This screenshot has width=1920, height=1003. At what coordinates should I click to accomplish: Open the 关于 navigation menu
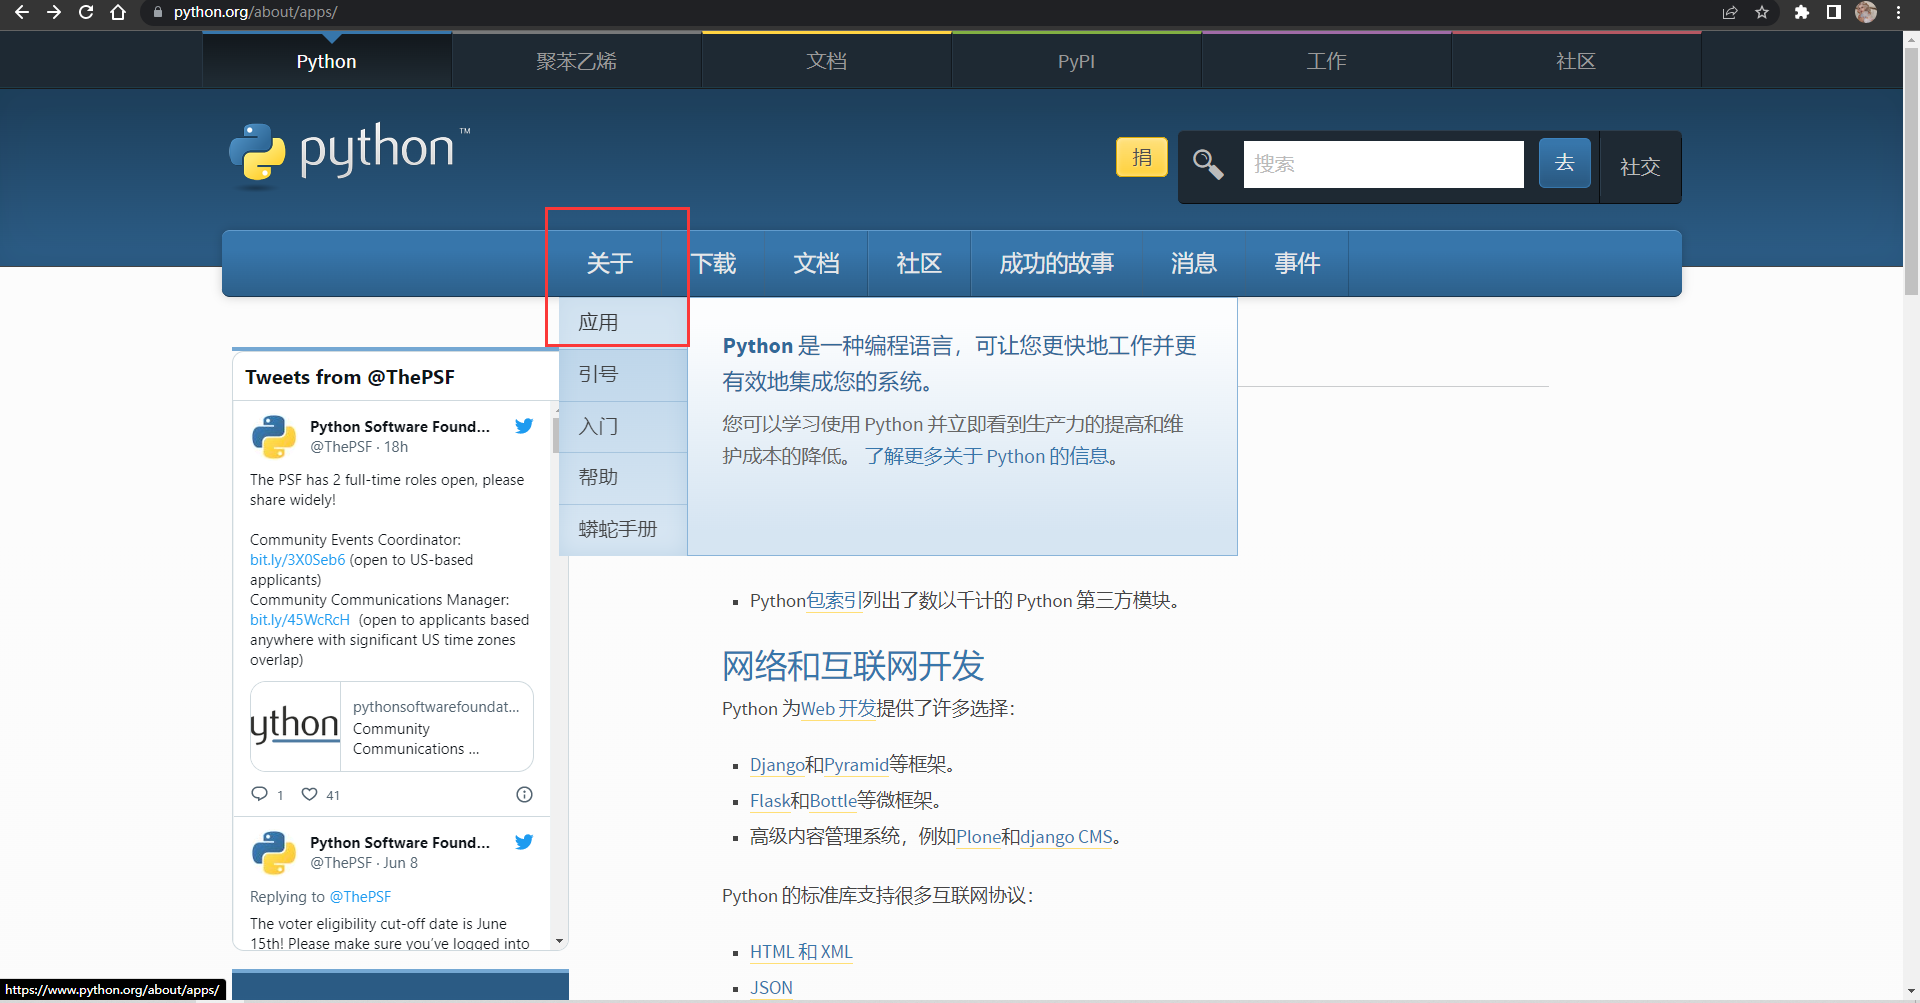(610, 263)
